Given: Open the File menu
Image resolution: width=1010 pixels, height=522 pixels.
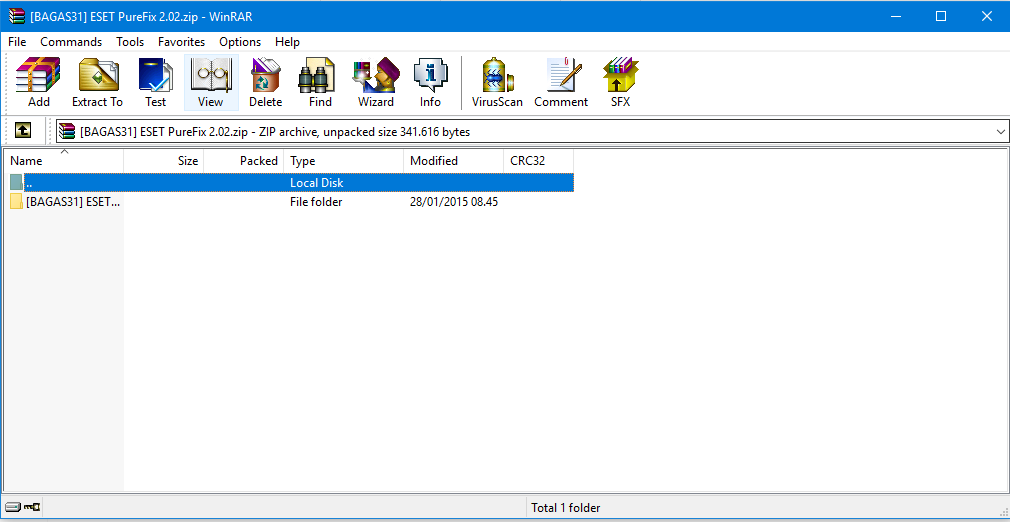Looking at the screenshot, I should (x=17, y=42).
